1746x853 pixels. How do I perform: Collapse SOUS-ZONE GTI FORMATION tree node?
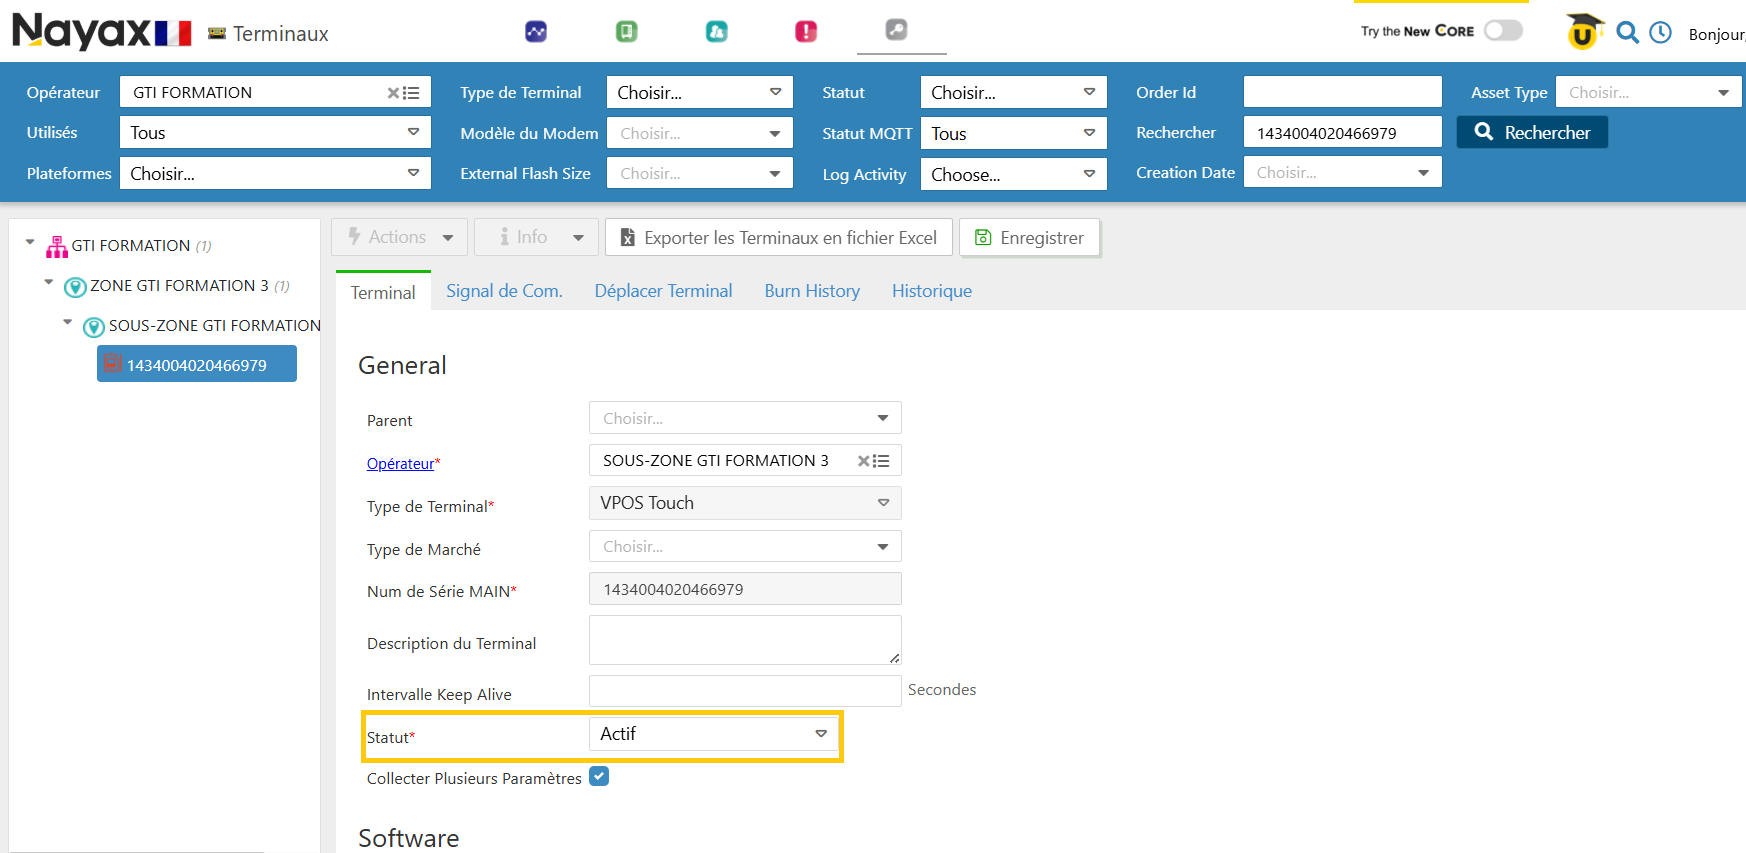(68, 322)
